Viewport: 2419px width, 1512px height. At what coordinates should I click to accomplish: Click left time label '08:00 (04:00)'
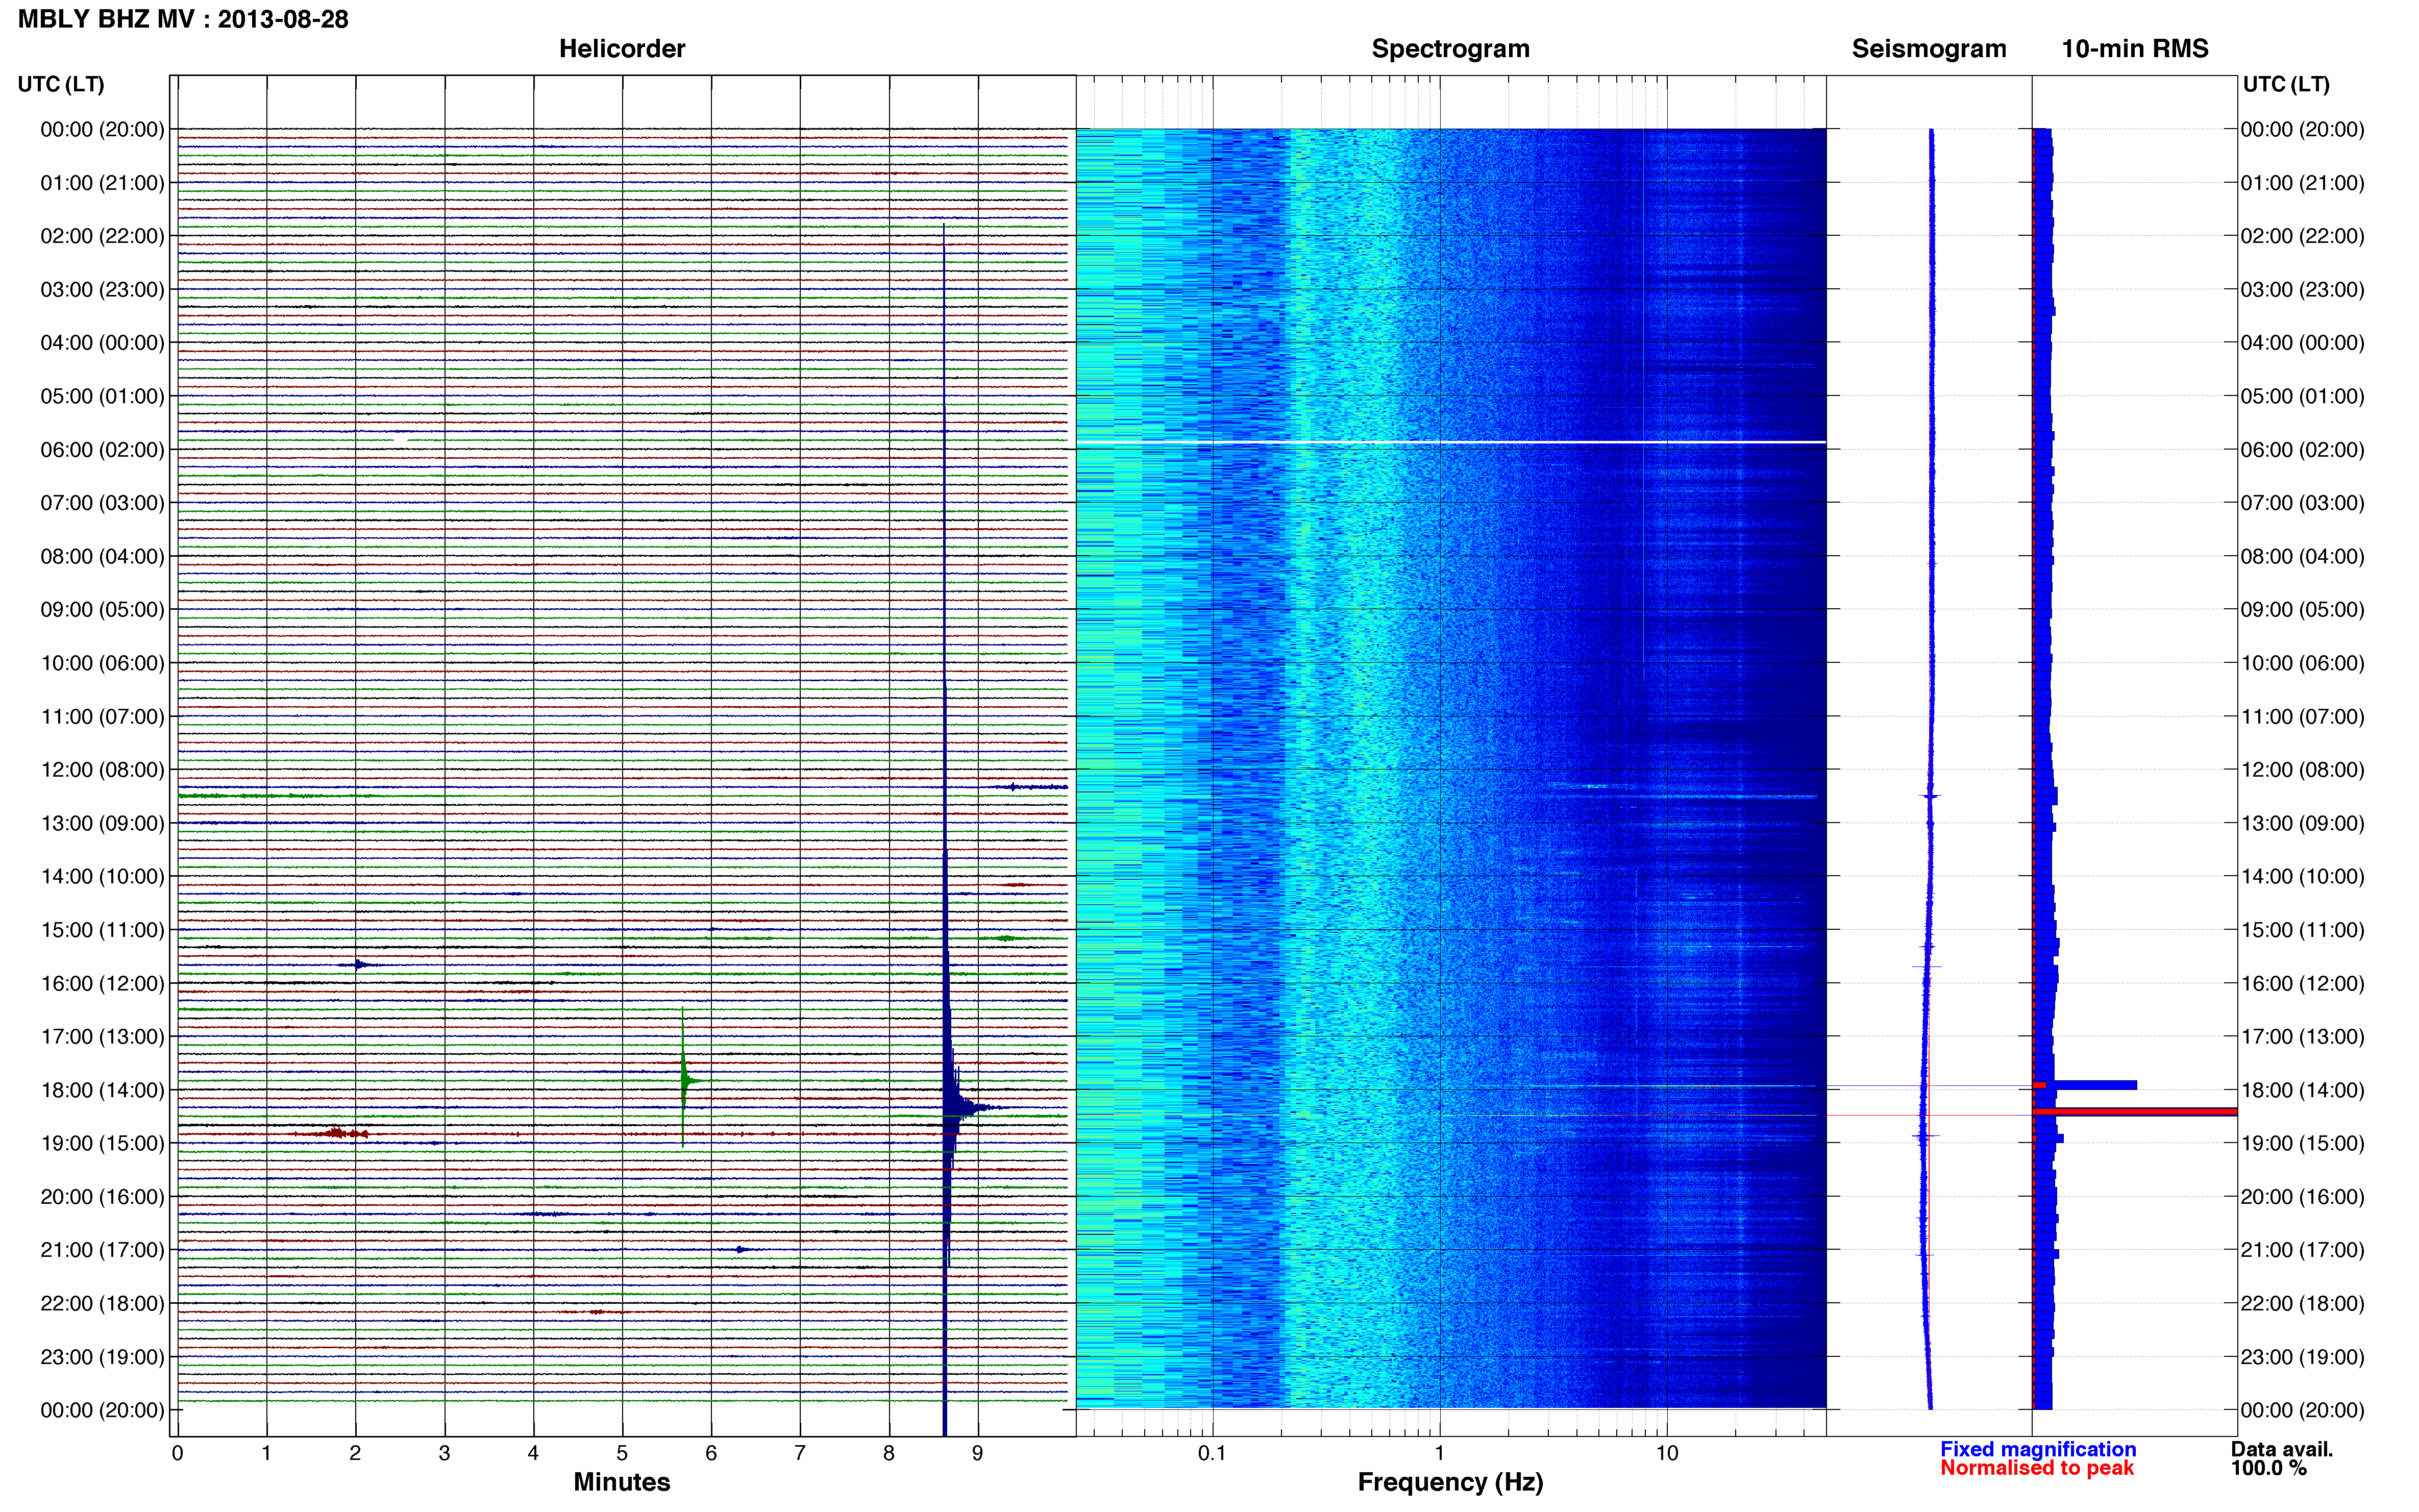click(x=102, y=556)
